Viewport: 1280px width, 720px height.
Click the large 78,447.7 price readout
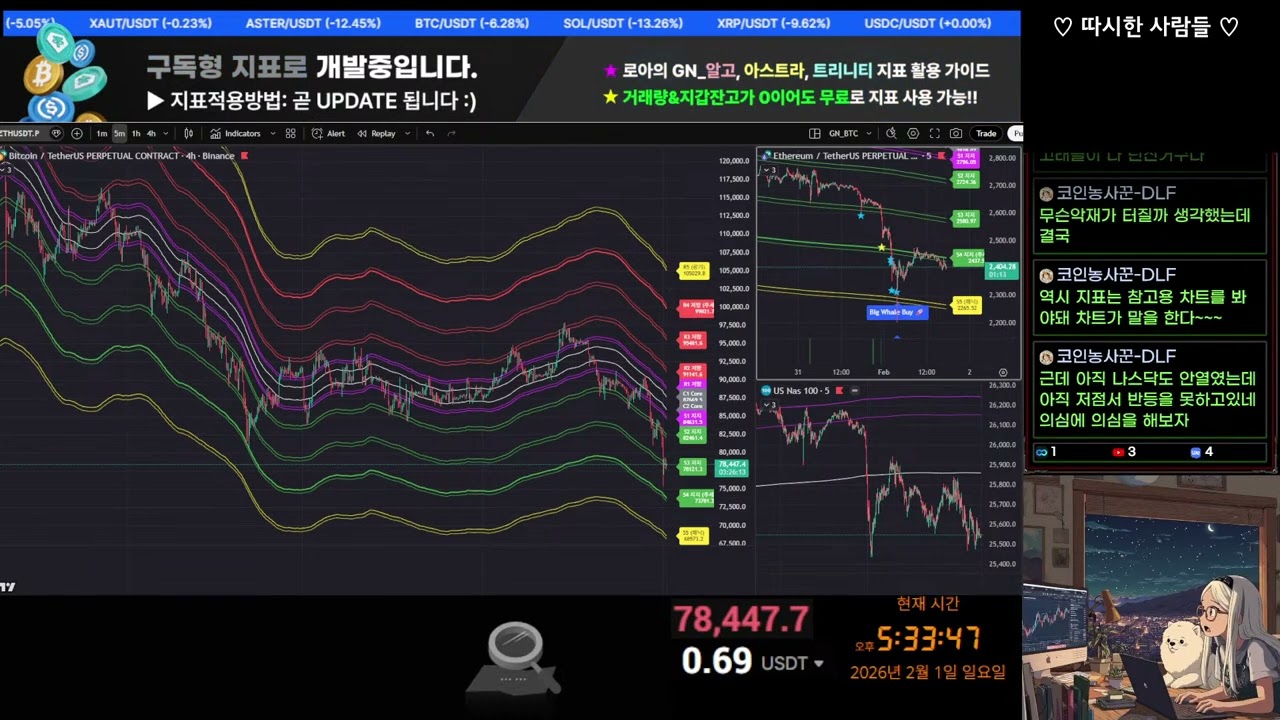point(740,620)
